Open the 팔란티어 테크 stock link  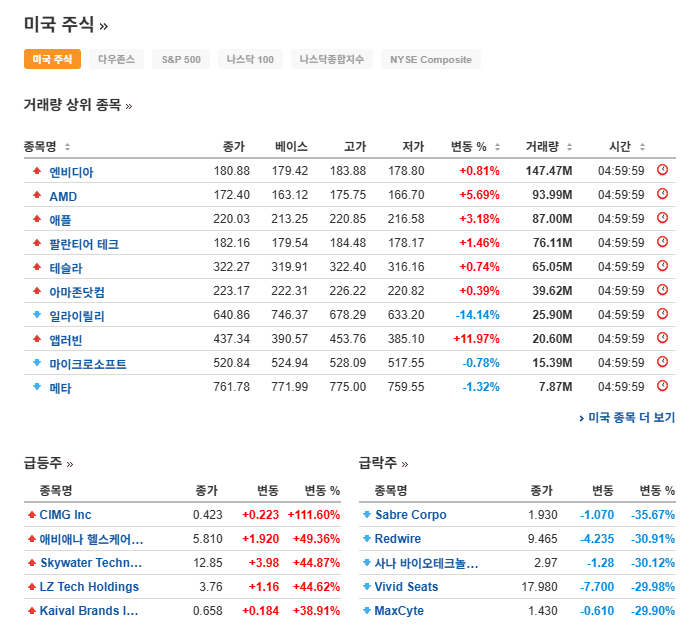pos(84,244)
